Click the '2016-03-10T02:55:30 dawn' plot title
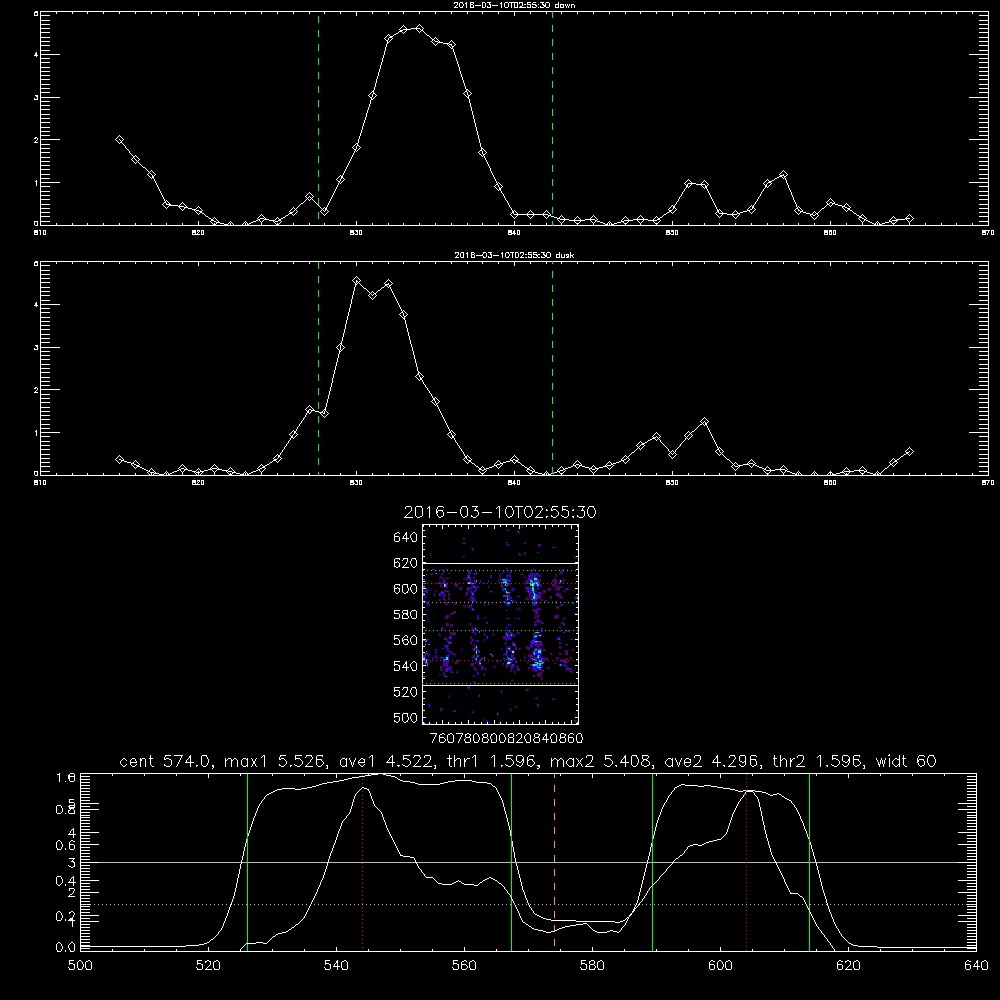1000x1000 pixels. point(514,5)
